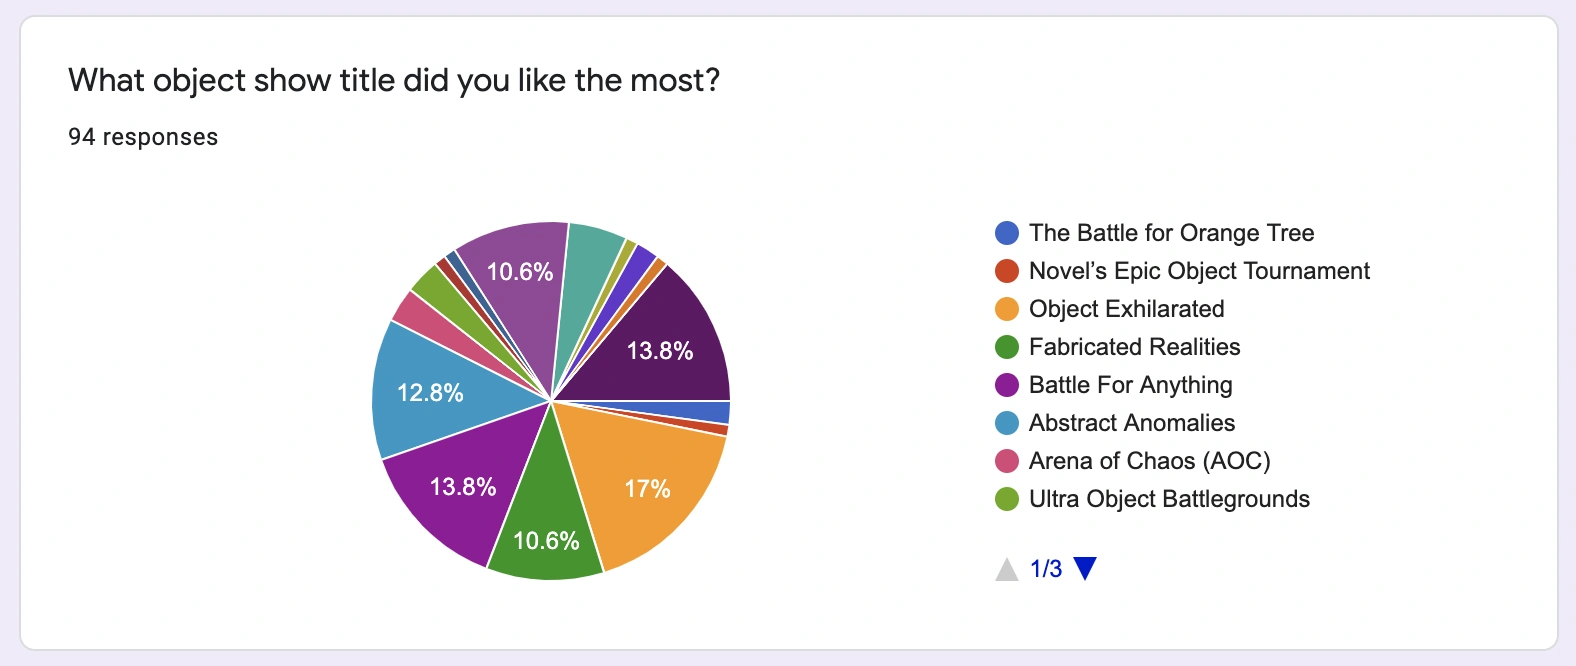Click the light blue Abstract Anomalies legend dot
Viewport: 1576px width, 666px height.
click(x=1007, y=423)
